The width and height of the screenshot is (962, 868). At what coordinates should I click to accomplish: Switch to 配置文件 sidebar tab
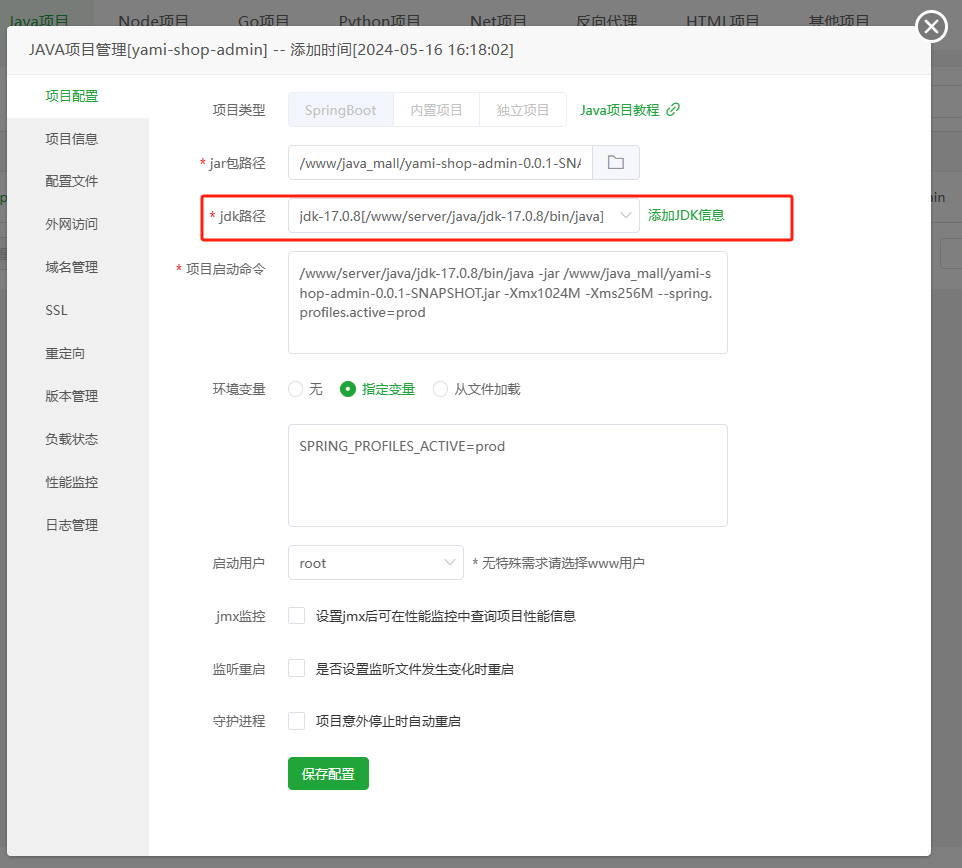point(72,181)
